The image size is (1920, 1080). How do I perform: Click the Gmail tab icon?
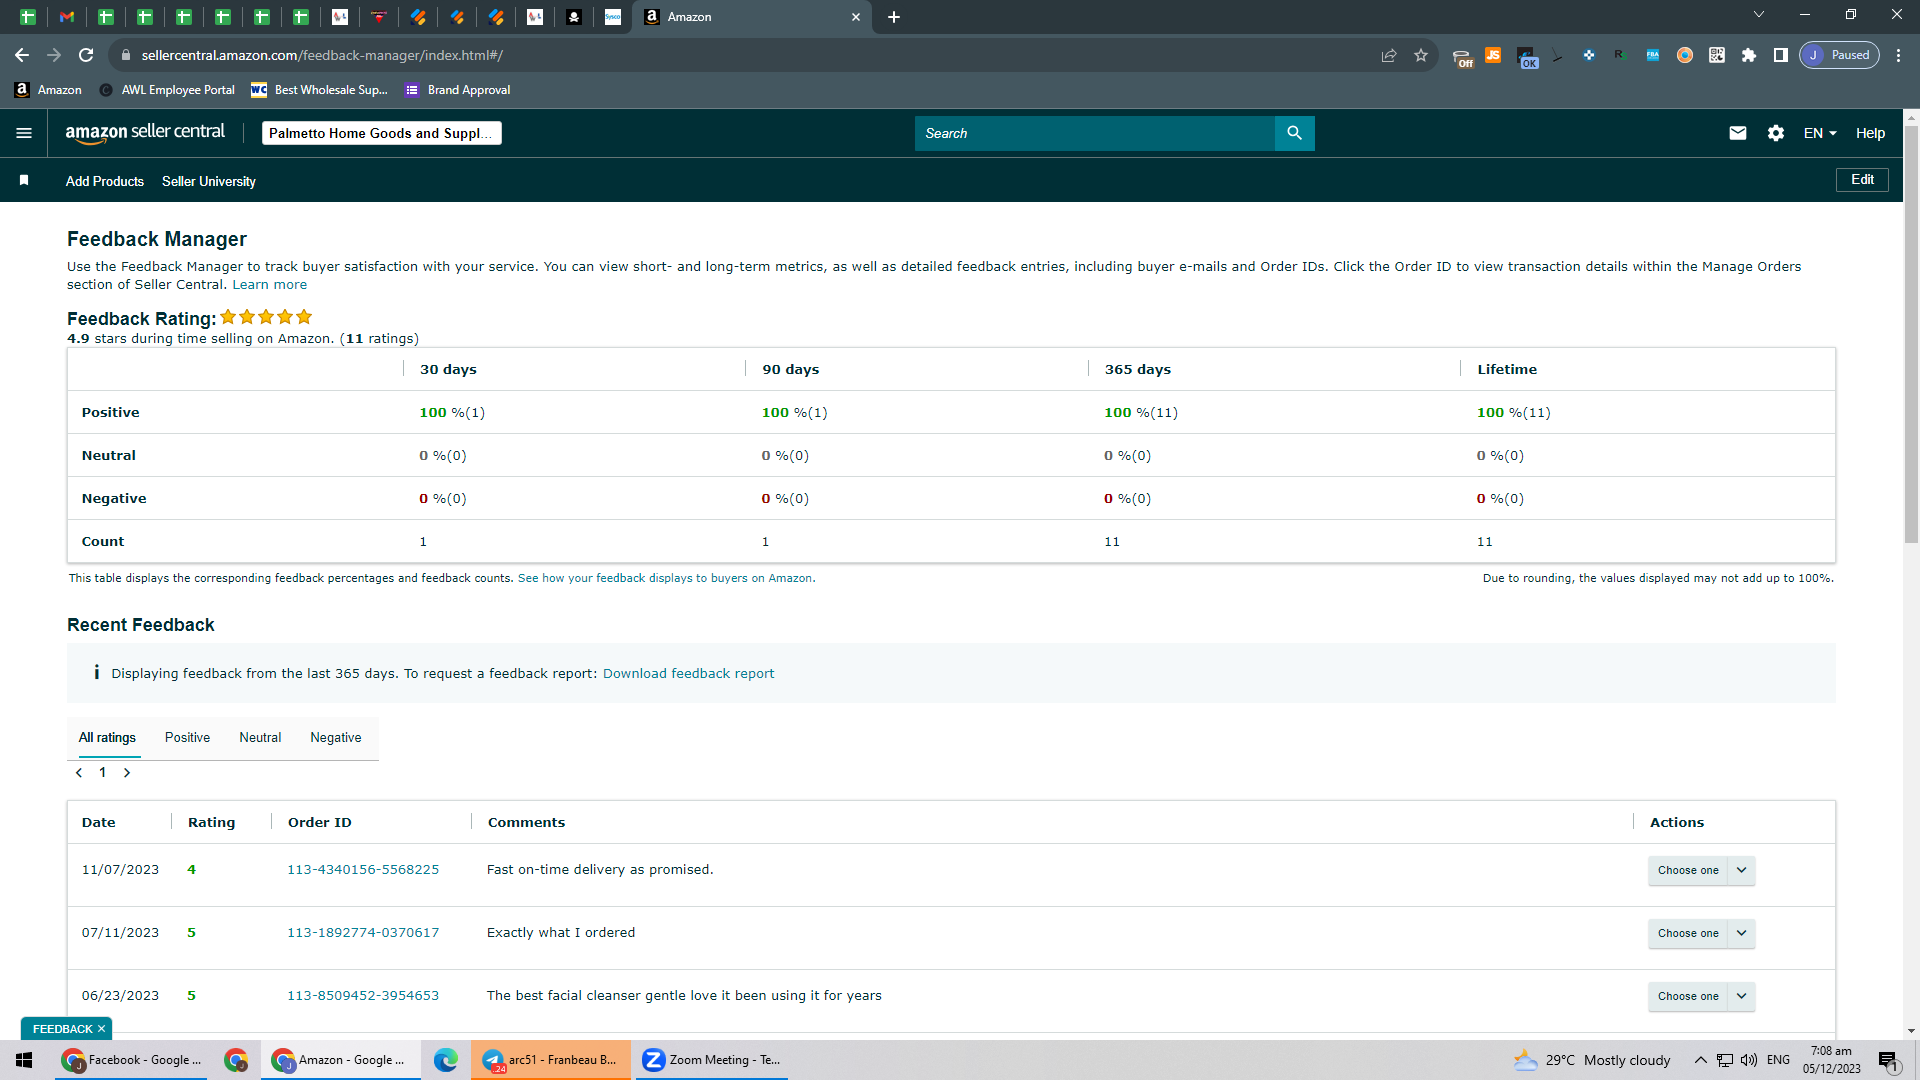pos(67,17)
